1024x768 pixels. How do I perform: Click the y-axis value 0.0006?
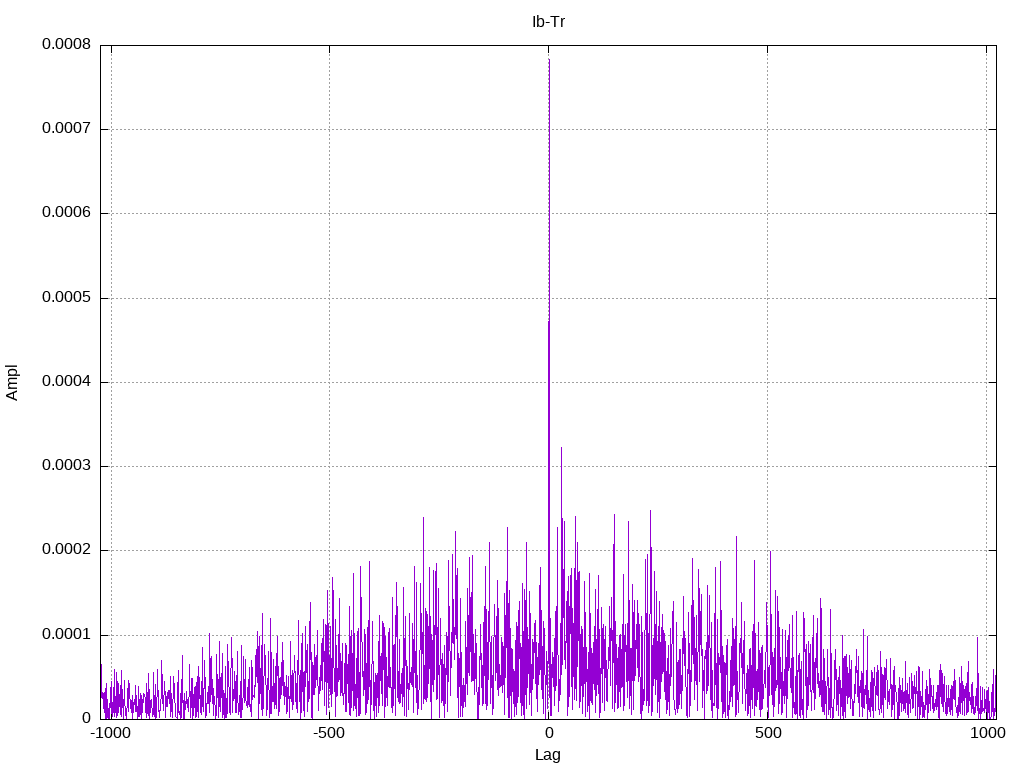point(66,213)
